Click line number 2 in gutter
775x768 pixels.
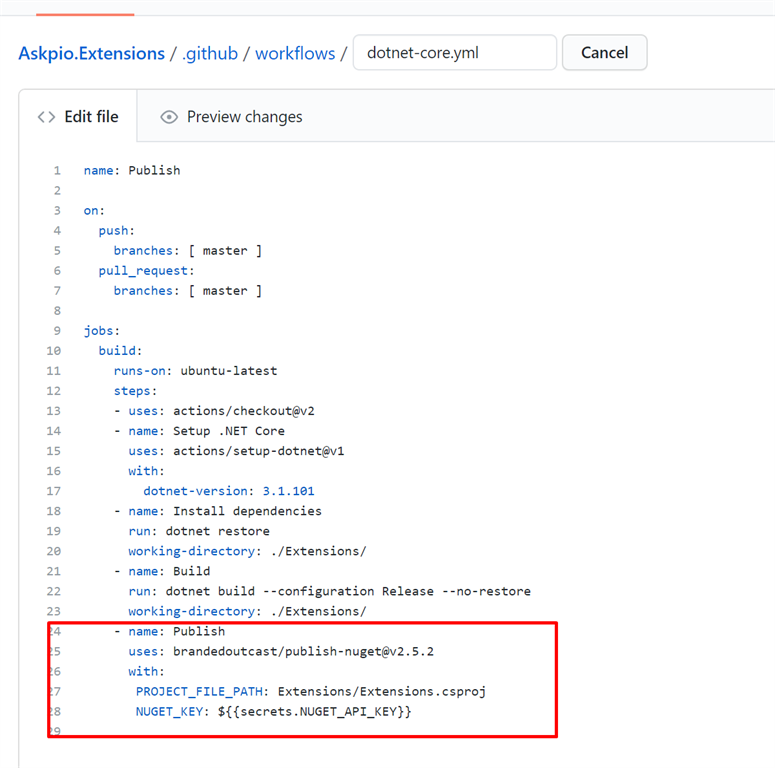[x=57, y=191]
